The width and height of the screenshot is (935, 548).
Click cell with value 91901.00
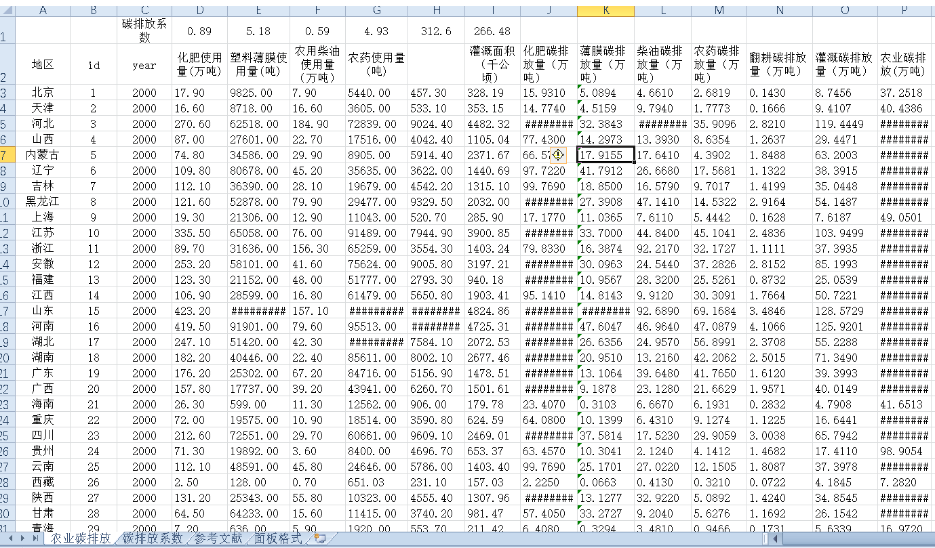[258, 326]
